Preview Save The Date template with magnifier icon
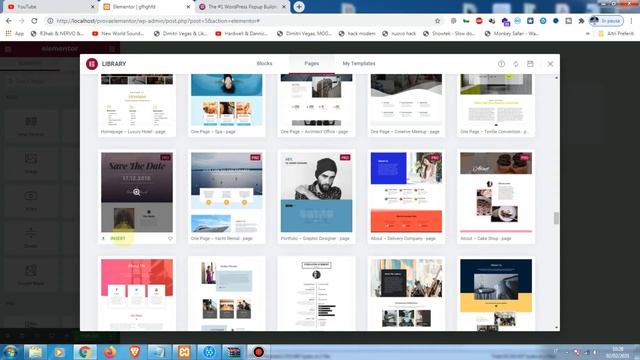 coord(136,192)
